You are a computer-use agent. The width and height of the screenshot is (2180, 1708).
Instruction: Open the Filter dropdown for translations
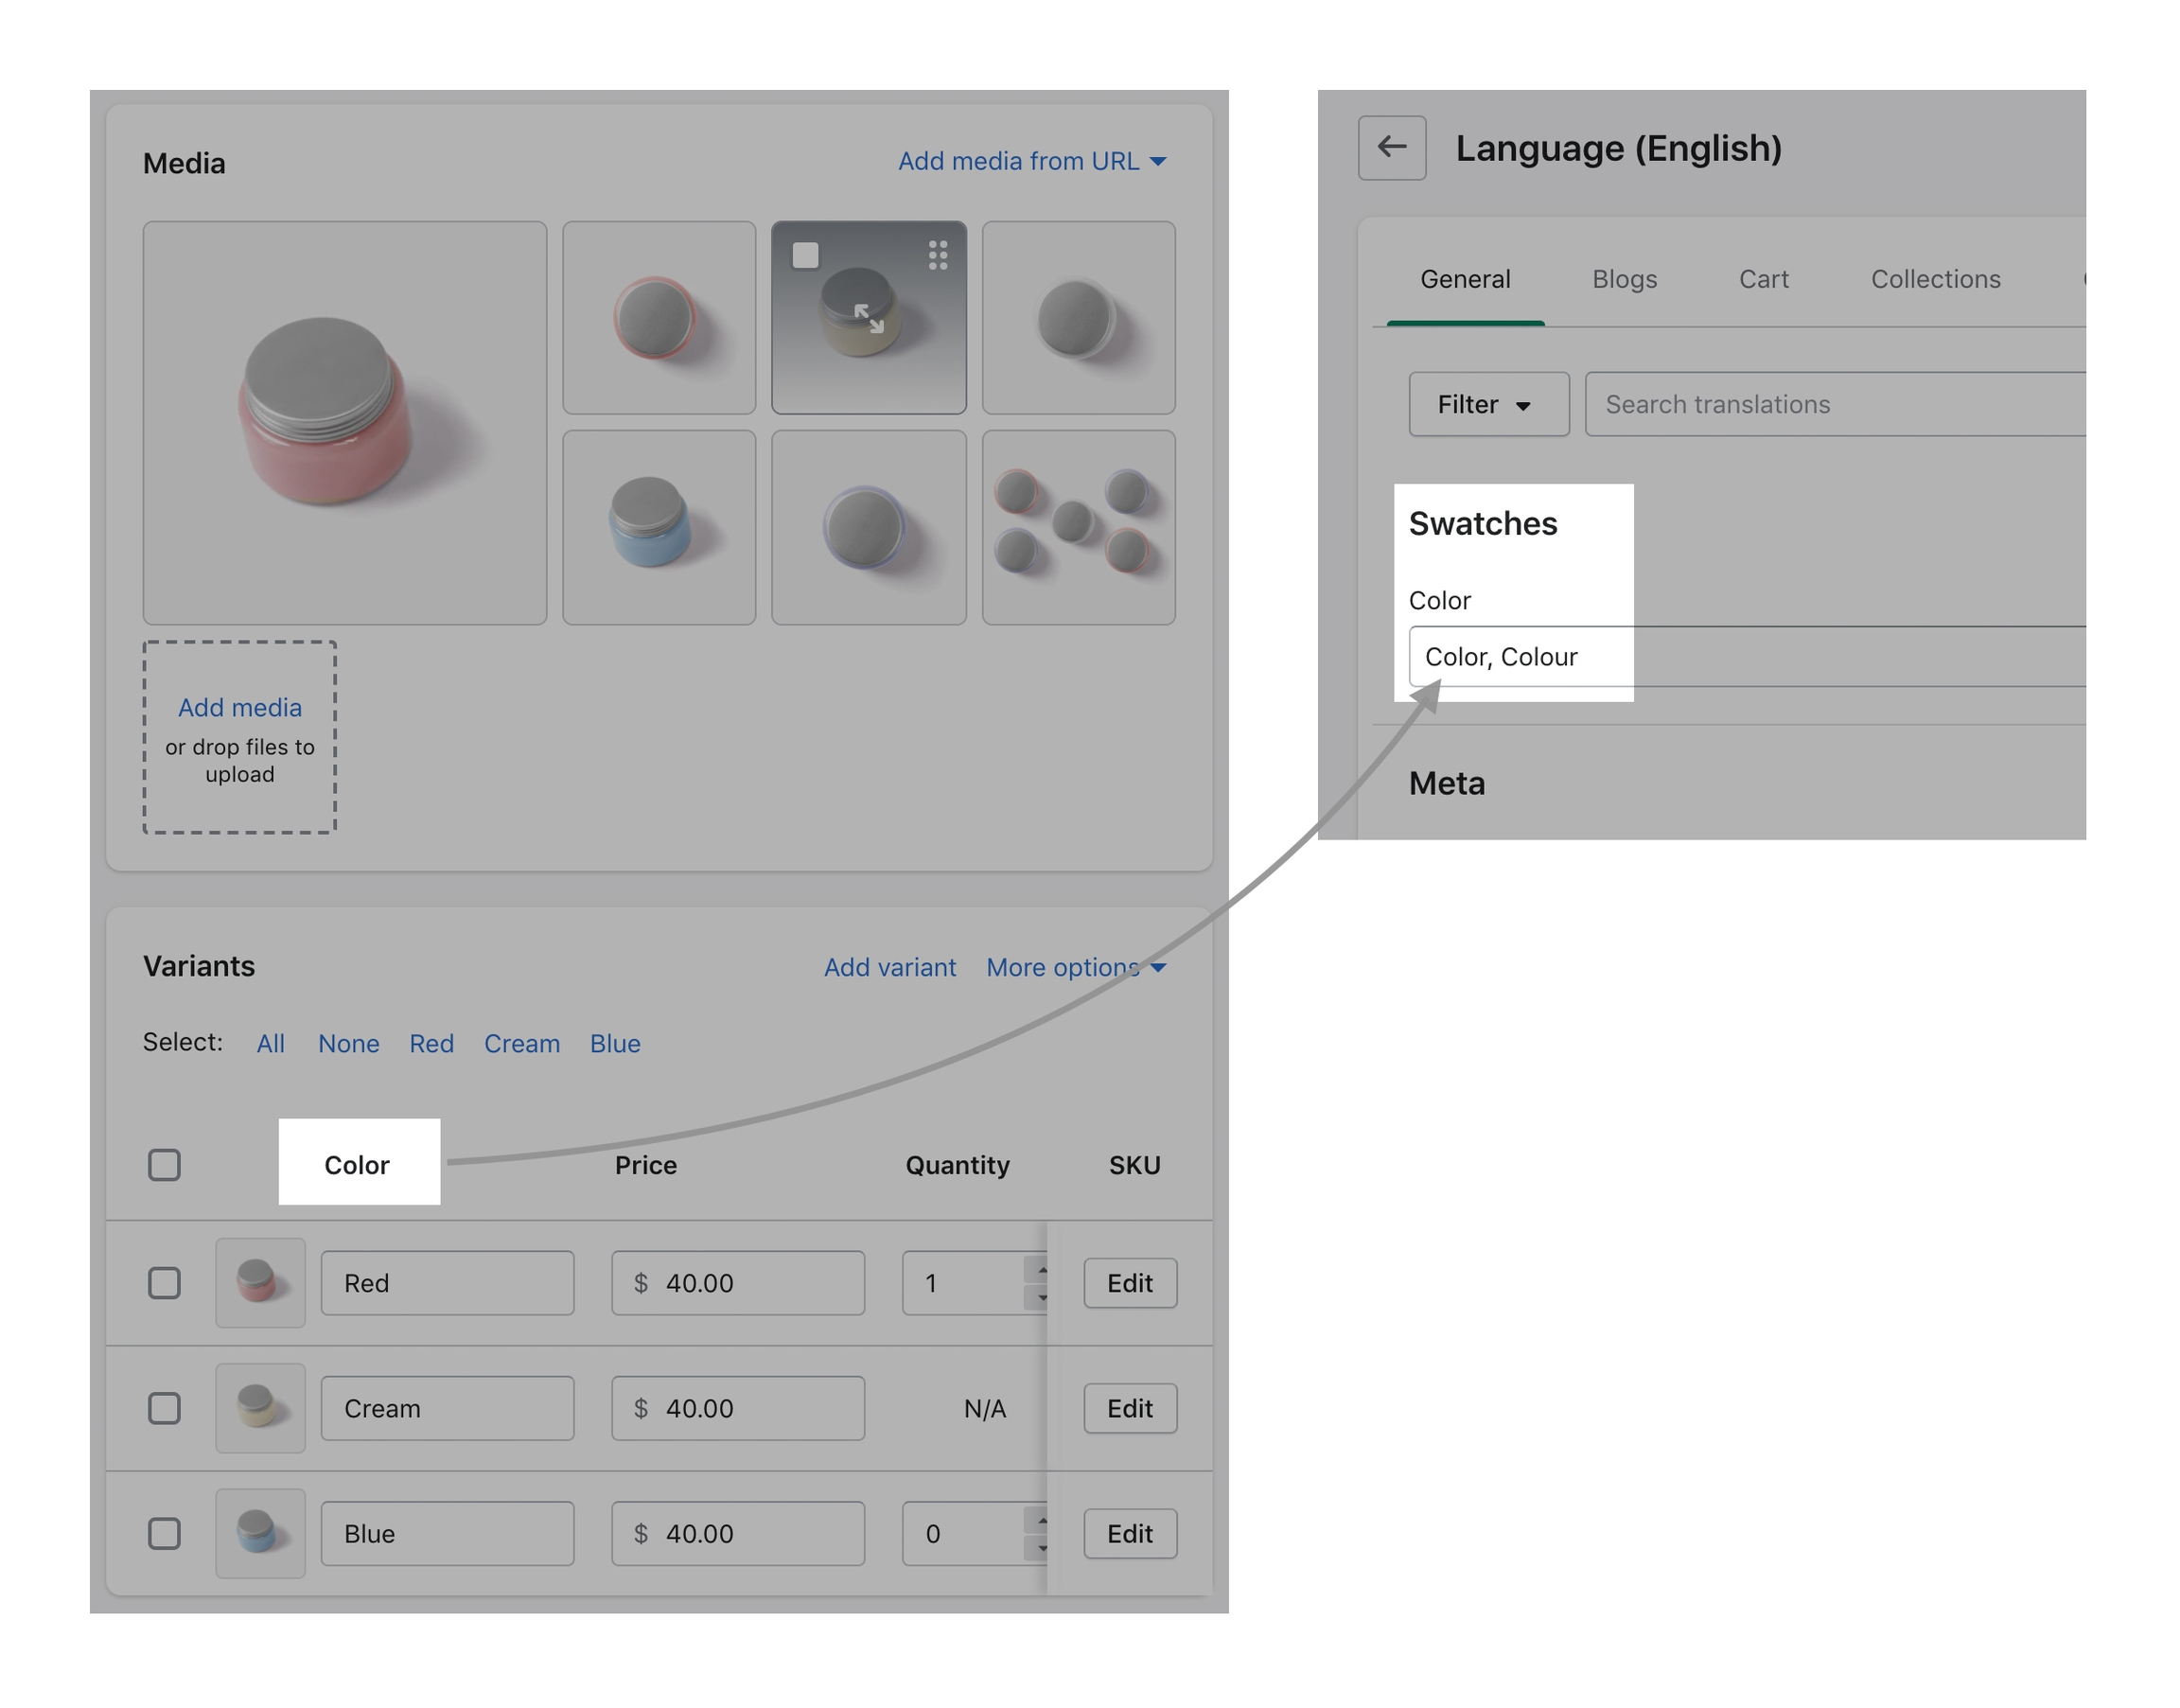pyautogui.click(x=1487, y=404)
